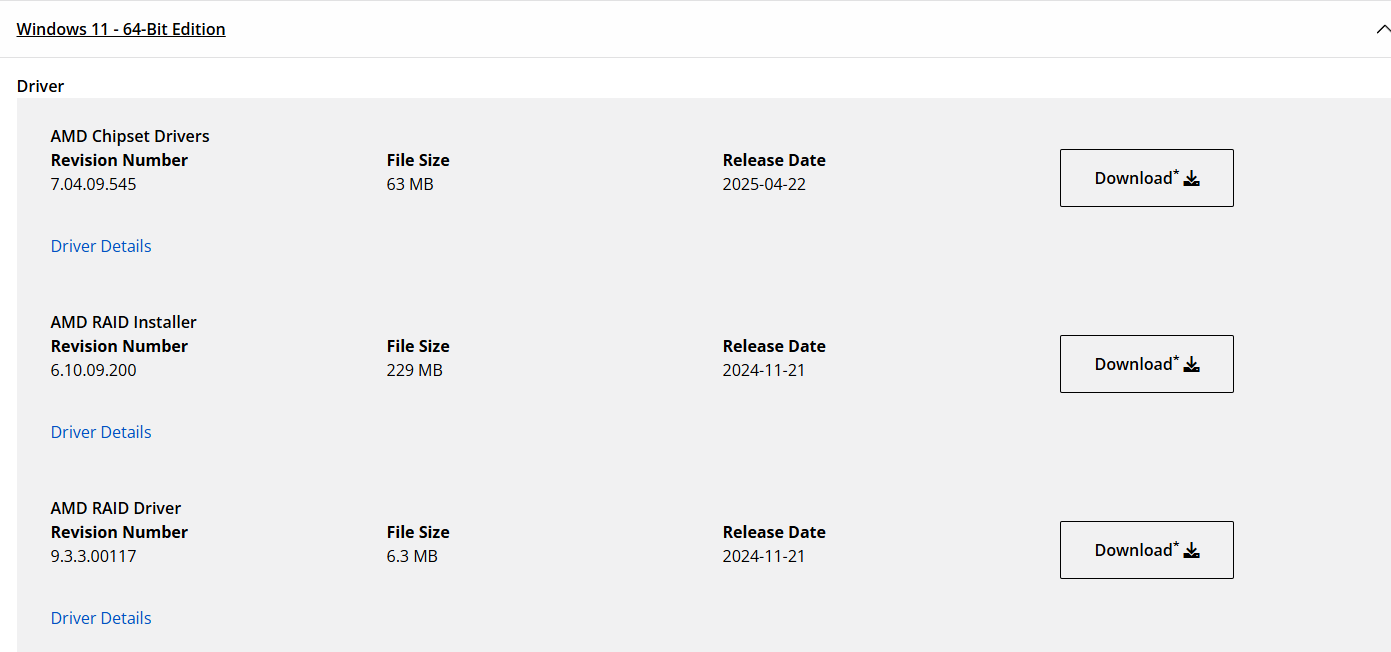Image resolution: width=1391 pixels, height=652 pixels.
Task: Click the AMD Chipset Drivers title text
Action: tap(130, 136)
